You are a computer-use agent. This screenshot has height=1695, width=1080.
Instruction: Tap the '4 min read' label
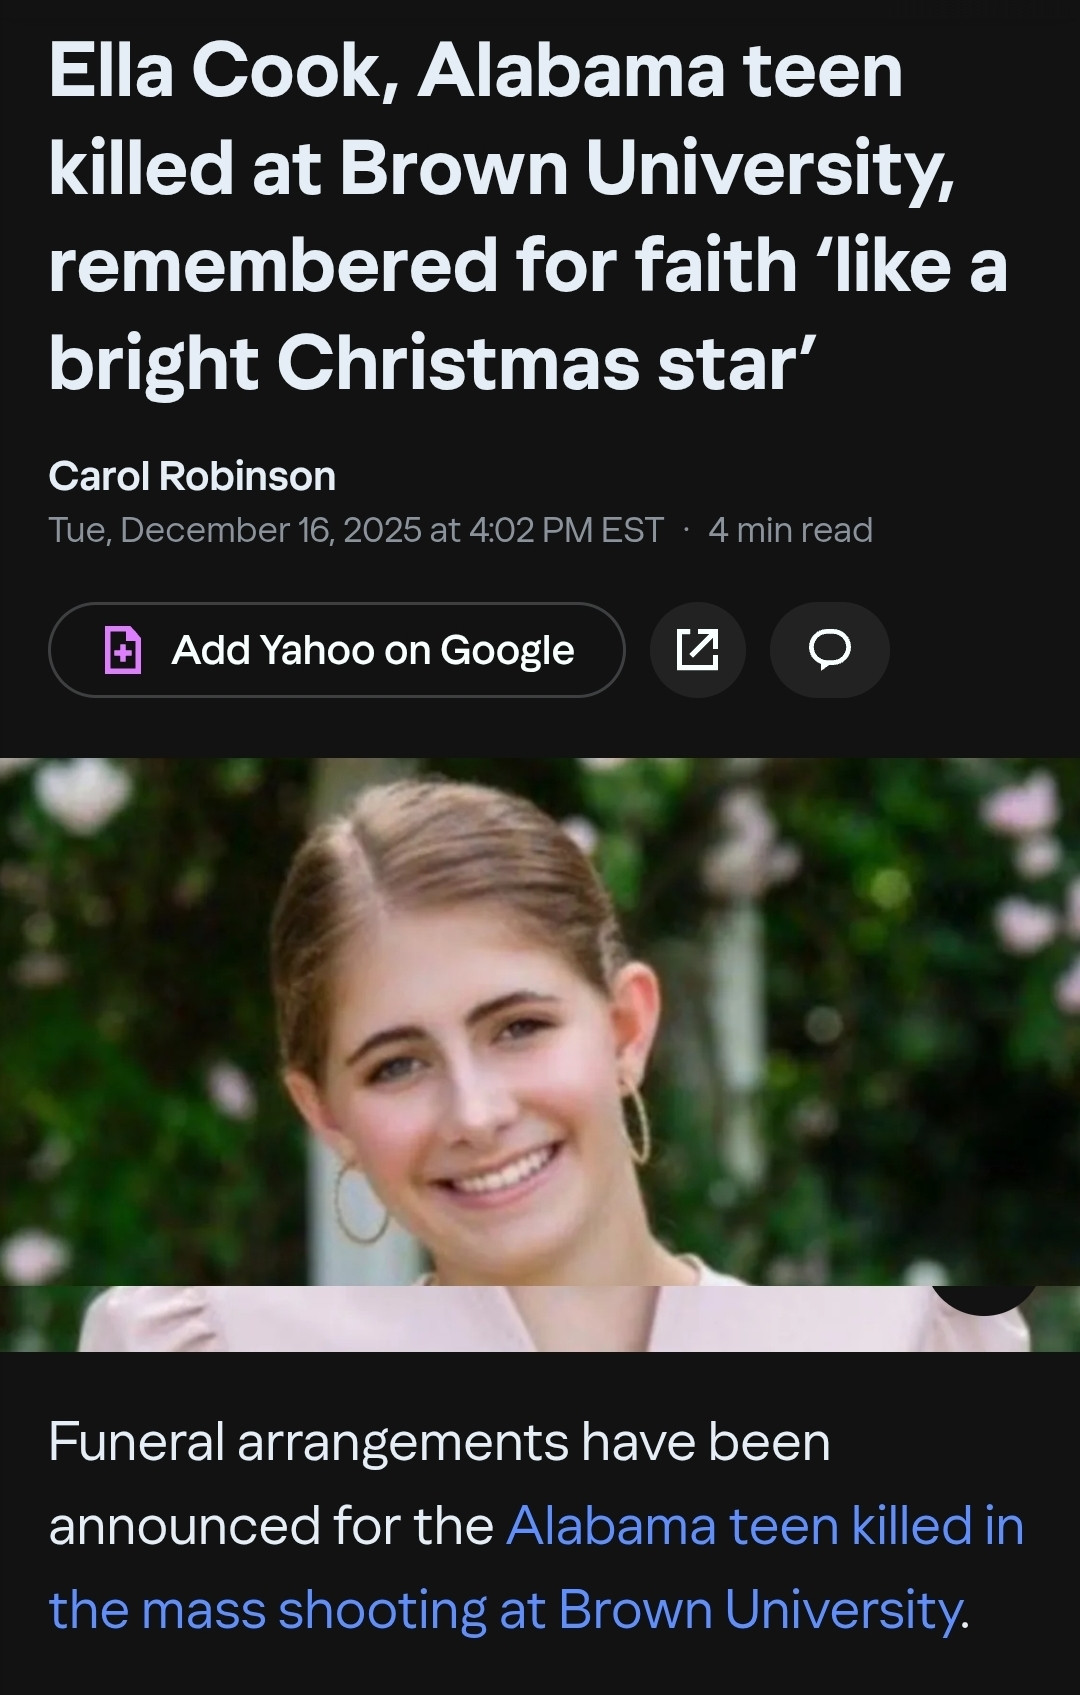click(790, 530)
